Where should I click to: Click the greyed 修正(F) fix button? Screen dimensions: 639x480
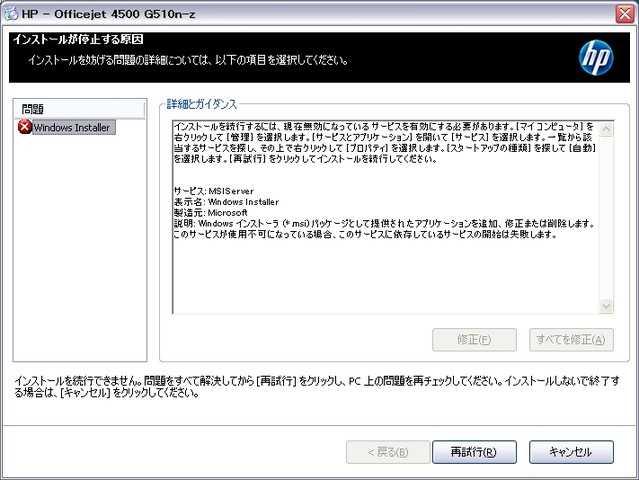point(474,340)
